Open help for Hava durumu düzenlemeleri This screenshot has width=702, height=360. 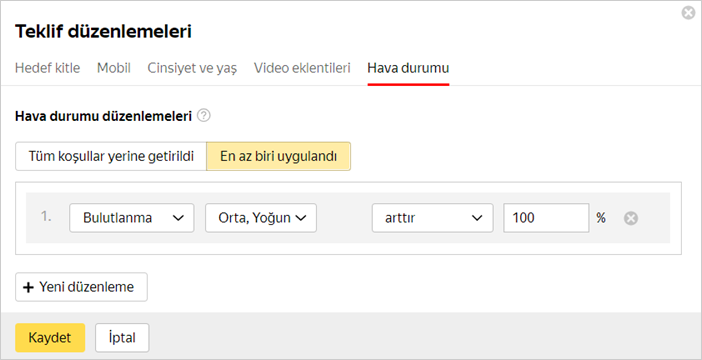[x=203, y=116]
